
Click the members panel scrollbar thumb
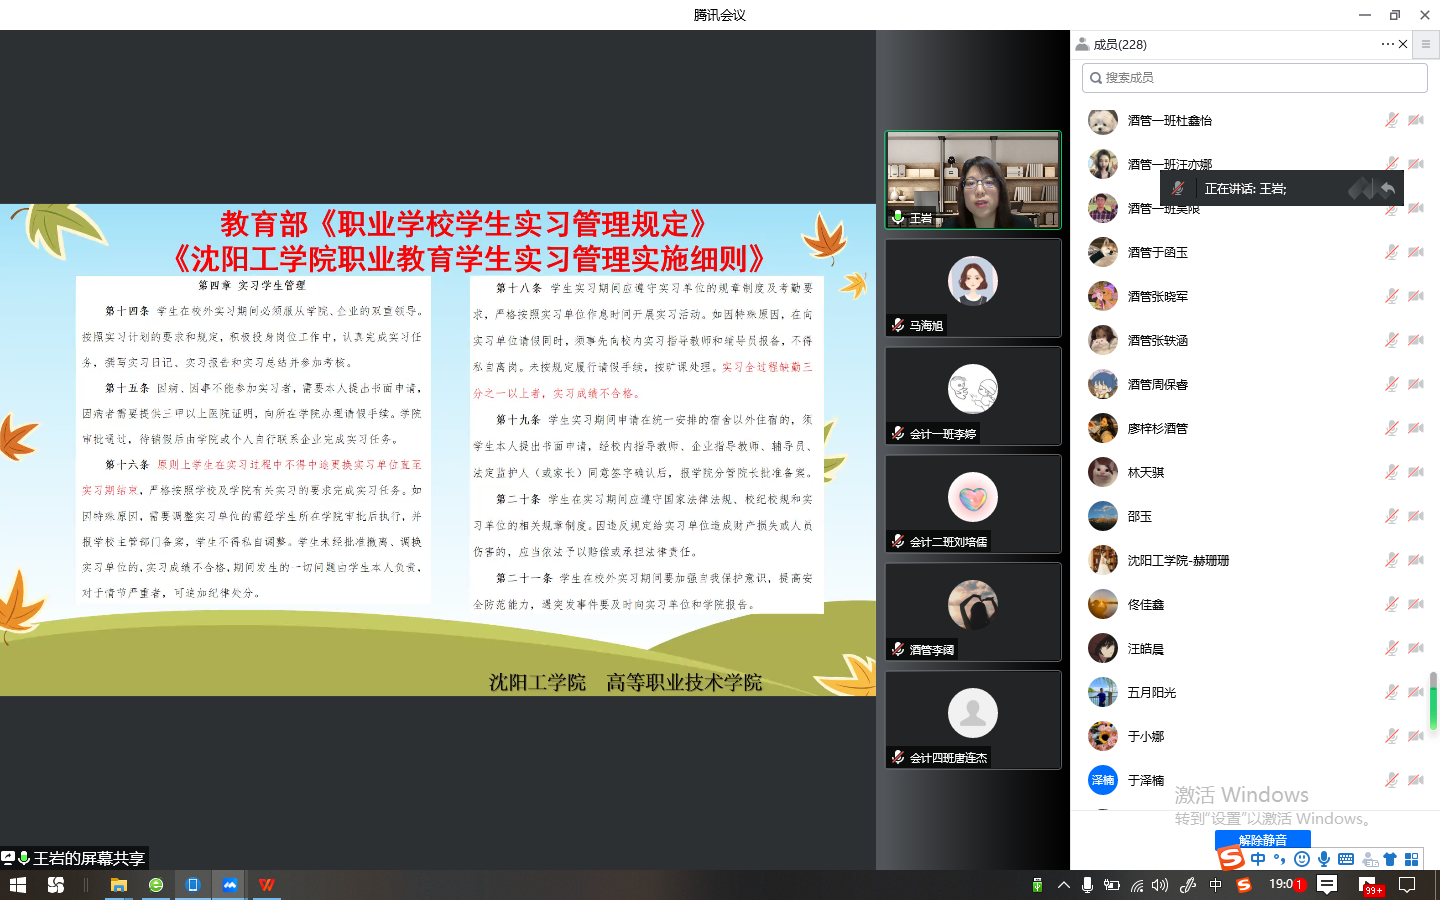pyautogui.click(x=1433, y=700)
